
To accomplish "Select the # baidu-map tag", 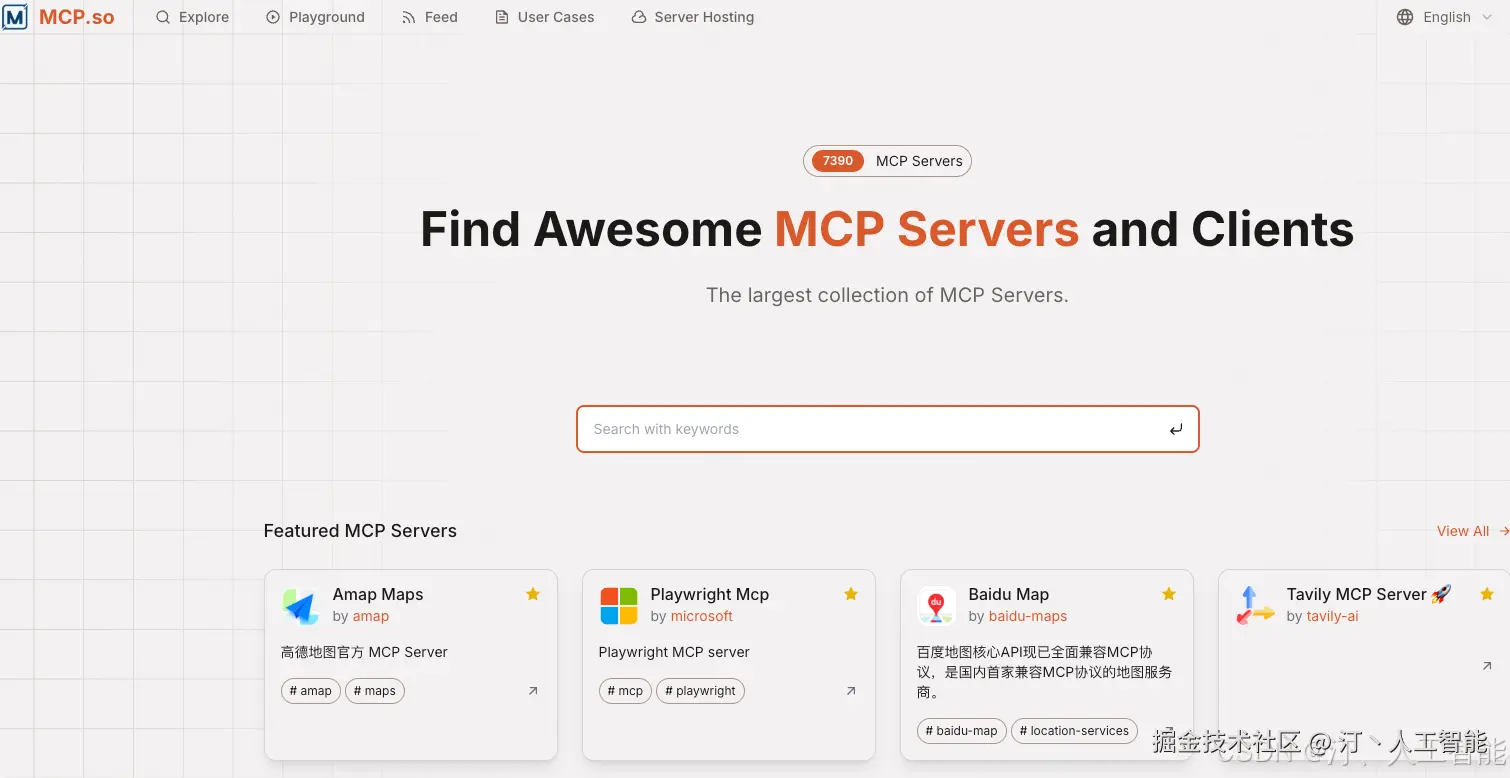I will pyautogui.click(x=961, y=731).
